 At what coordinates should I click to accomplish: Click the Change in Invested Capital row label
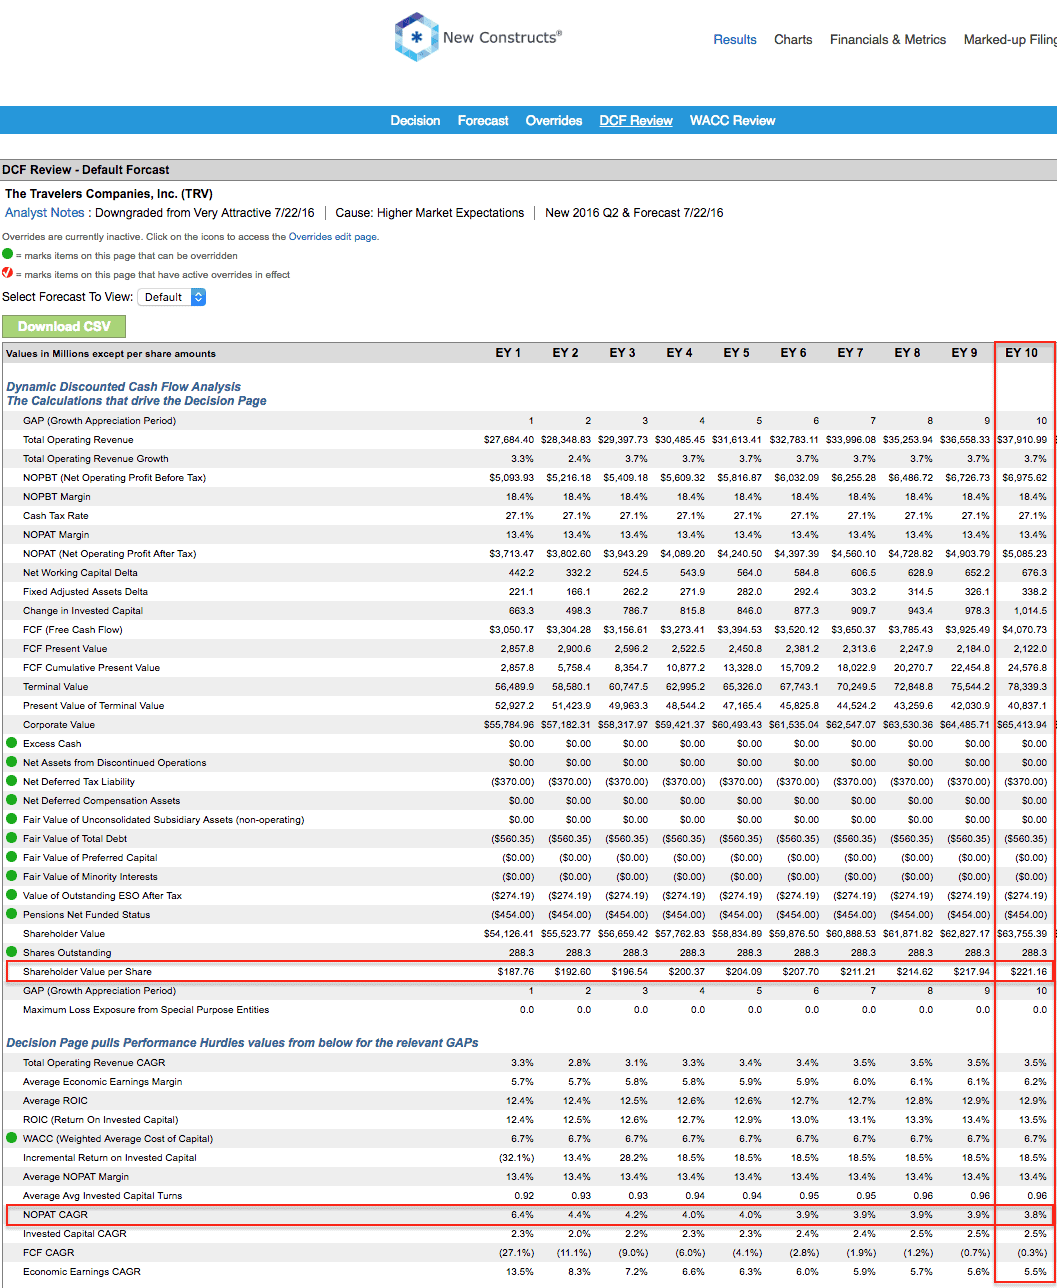coord(83,610)
